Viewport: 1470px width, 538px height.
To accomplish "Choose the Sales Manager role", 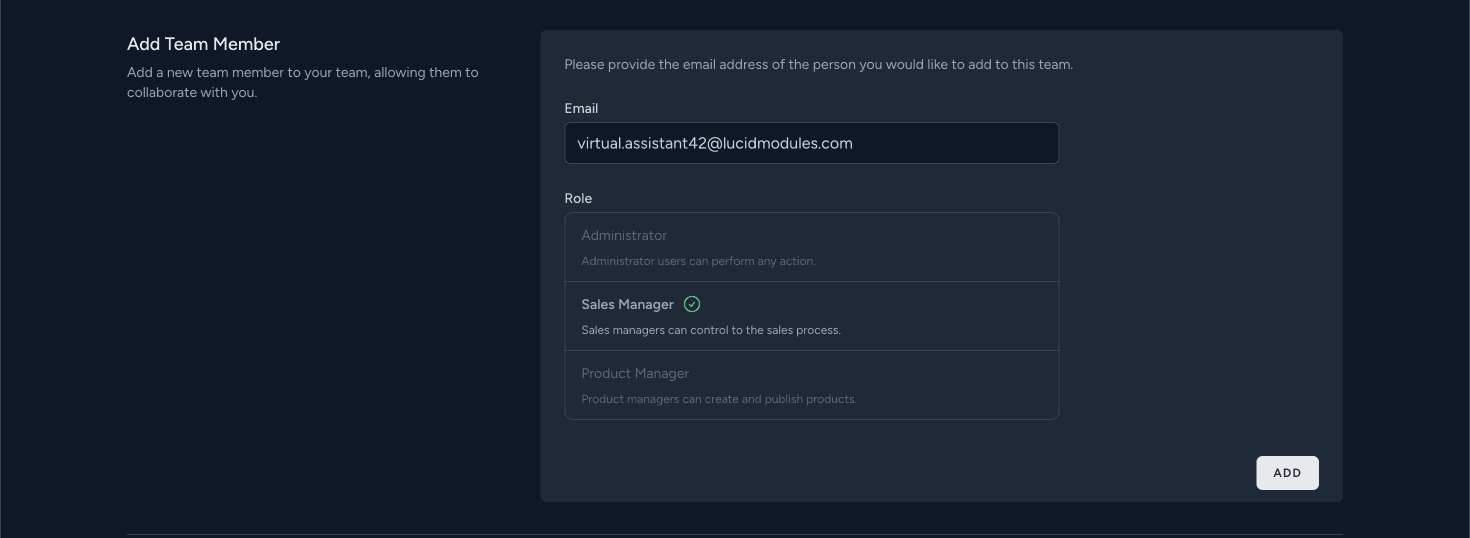I will pyautogui.click(x=627, y=305).
